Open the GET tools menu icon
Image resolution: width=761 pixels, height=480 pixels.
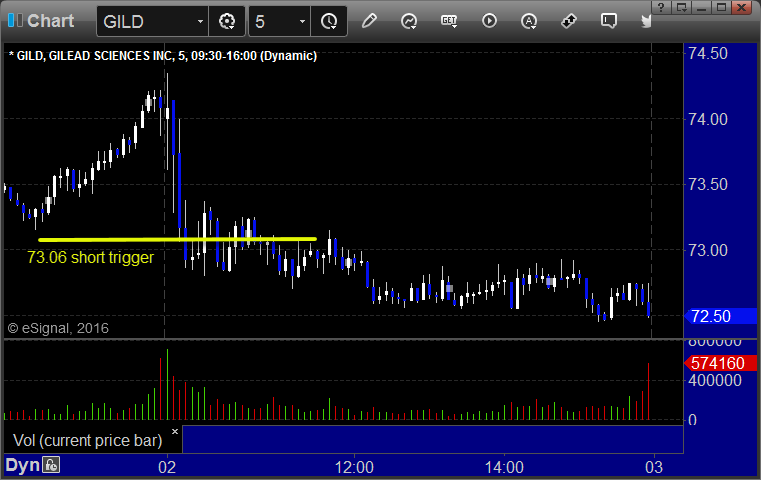click(x=449, y=21)
